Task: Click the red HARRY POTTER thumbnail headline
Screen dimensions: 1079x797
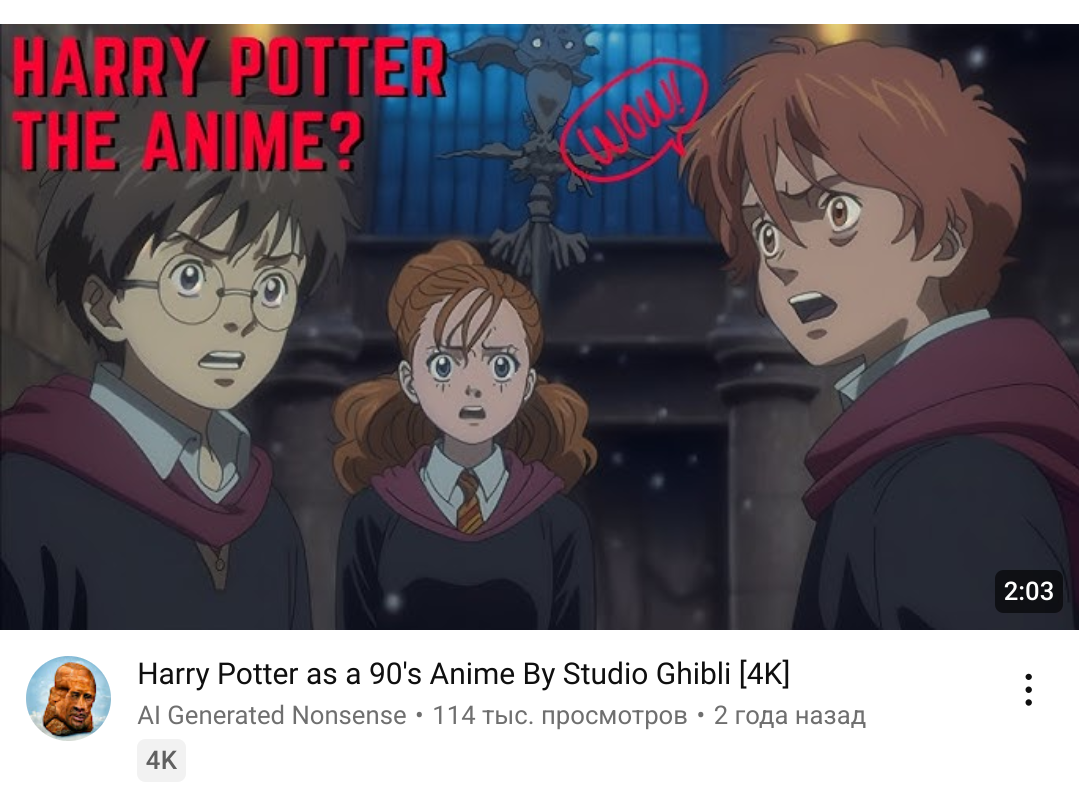Action: click(x=229, y=67)
